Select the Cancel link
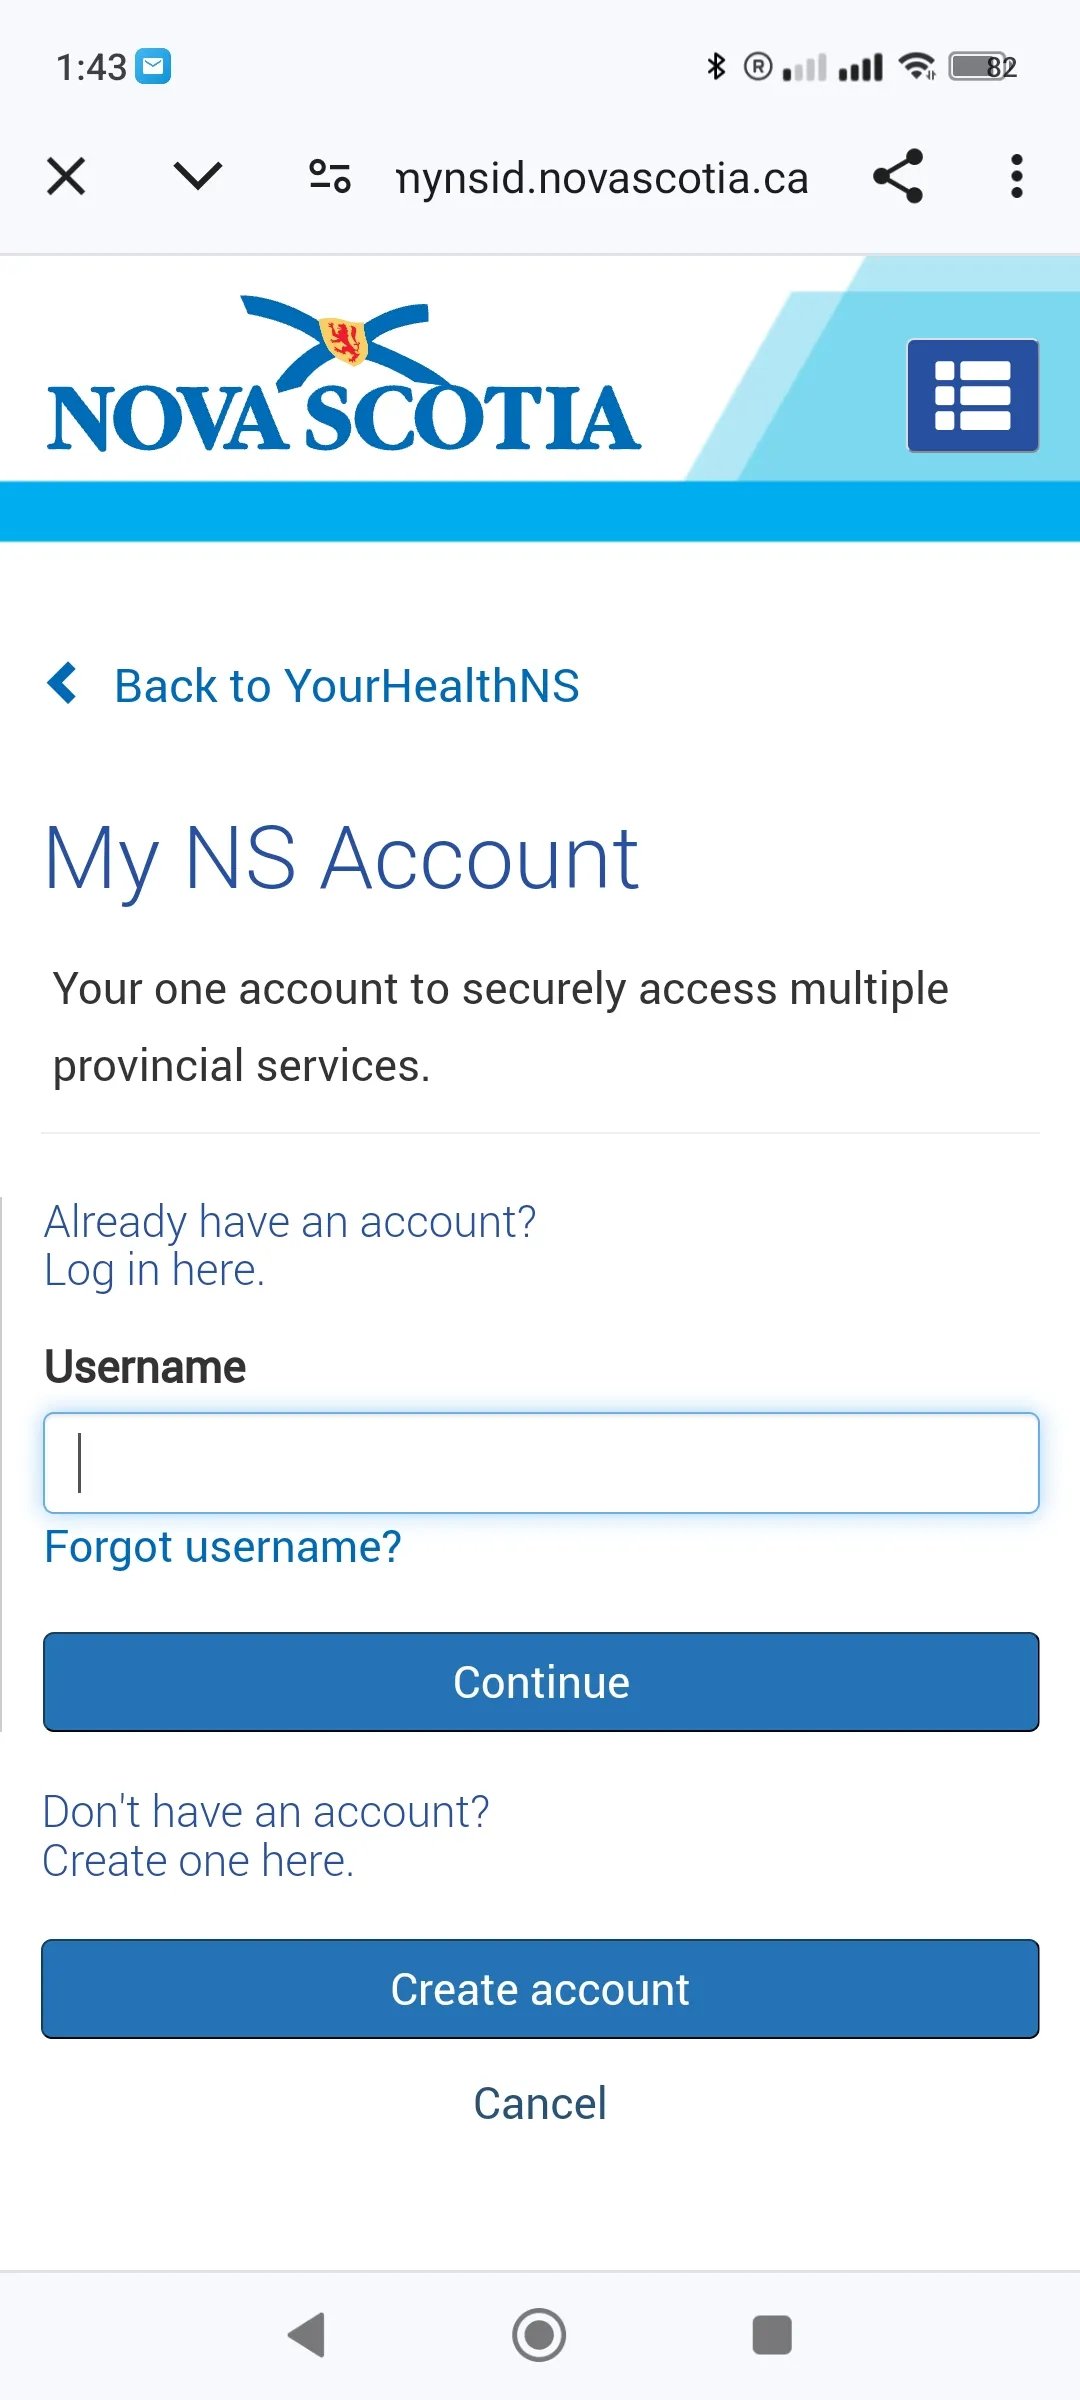Screen dimensions: 1080x2400 point(540,2103)
